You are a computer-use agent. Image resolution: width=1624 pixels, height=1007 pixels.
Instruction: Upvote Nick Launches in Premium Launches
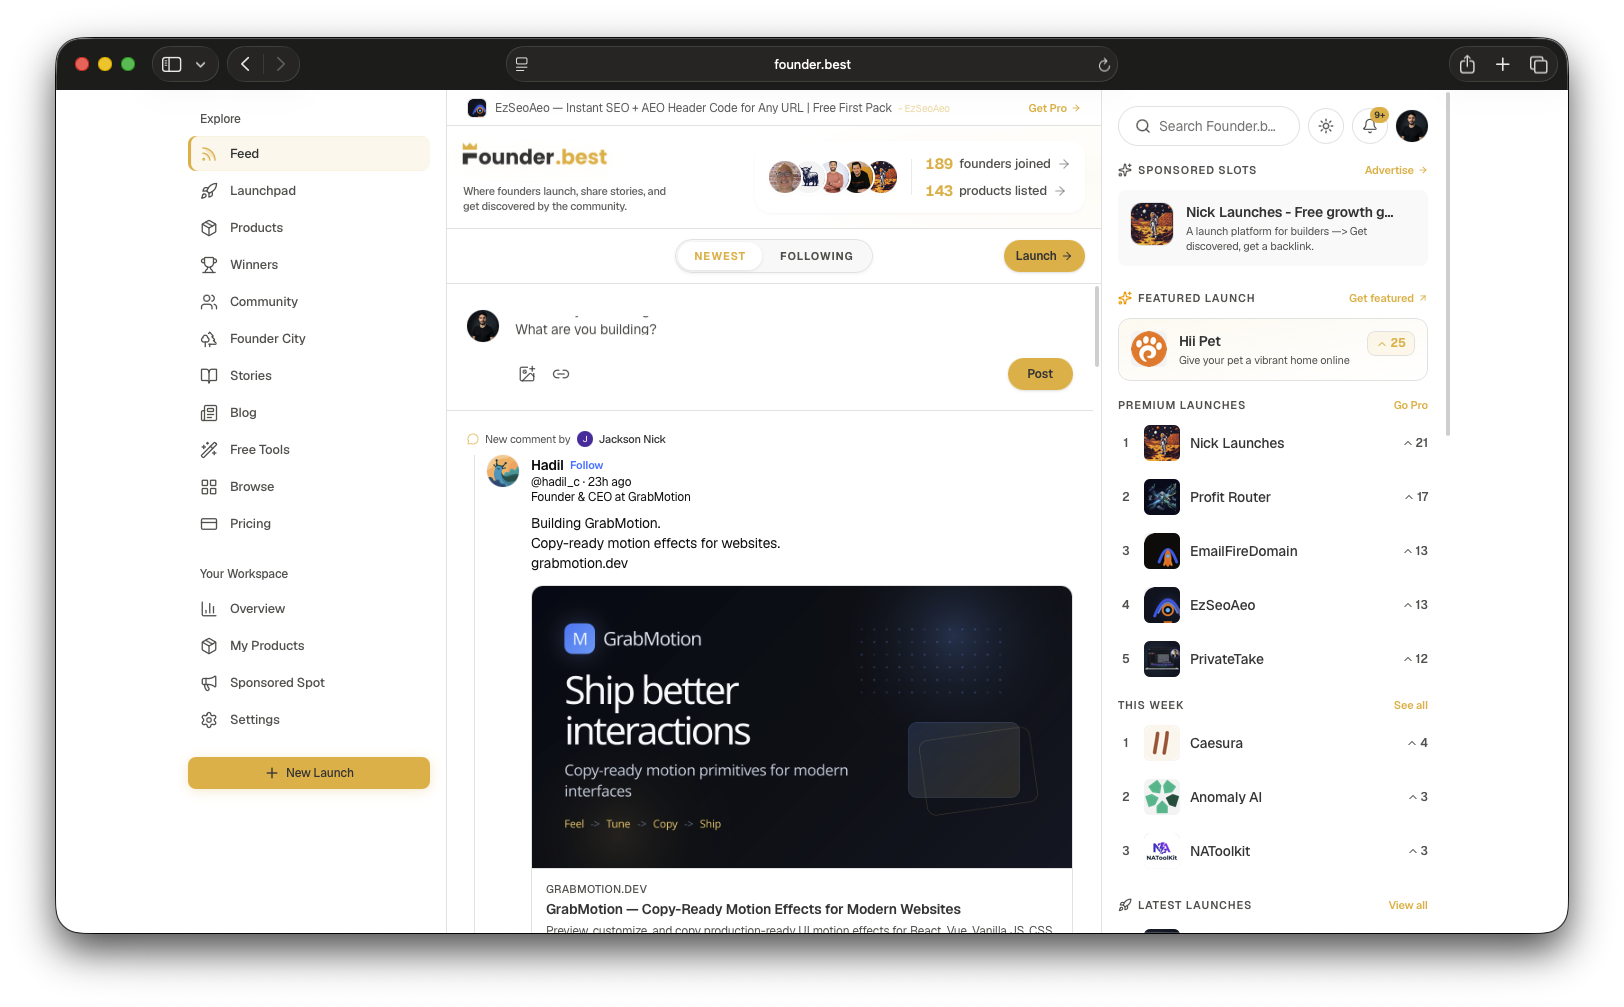1415,443
